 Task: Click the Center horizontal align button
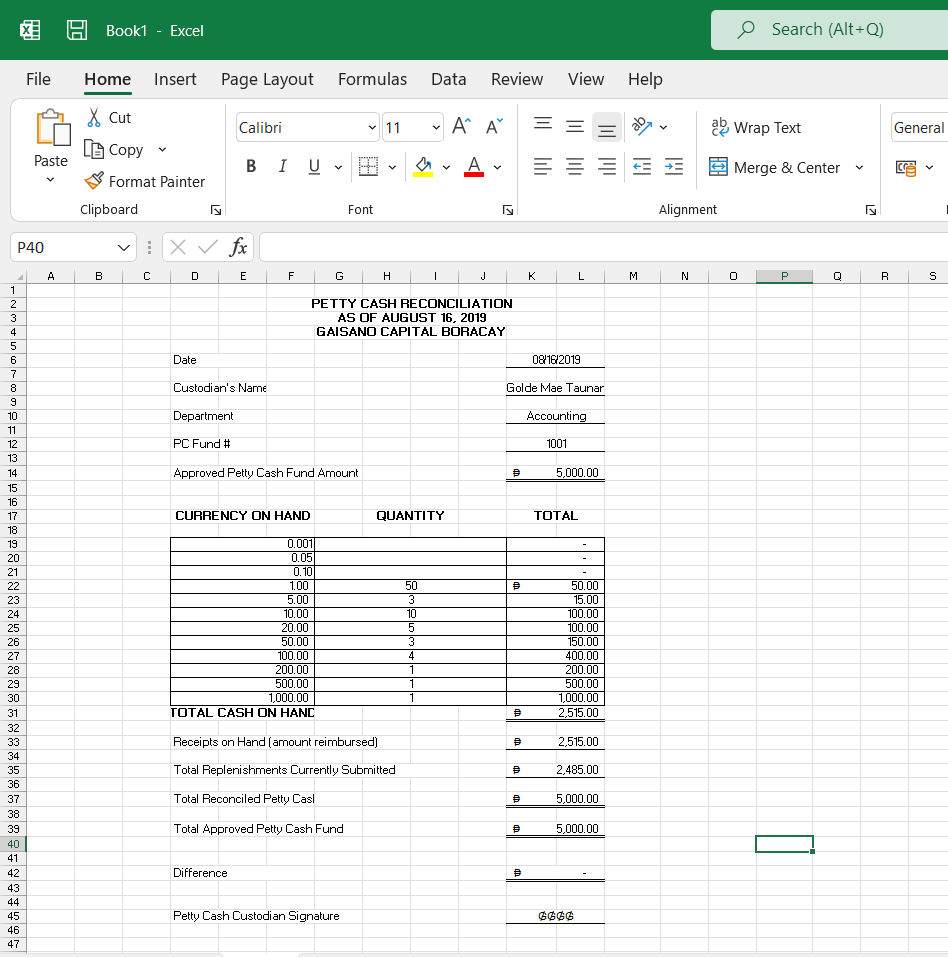(x=574, y=168)
